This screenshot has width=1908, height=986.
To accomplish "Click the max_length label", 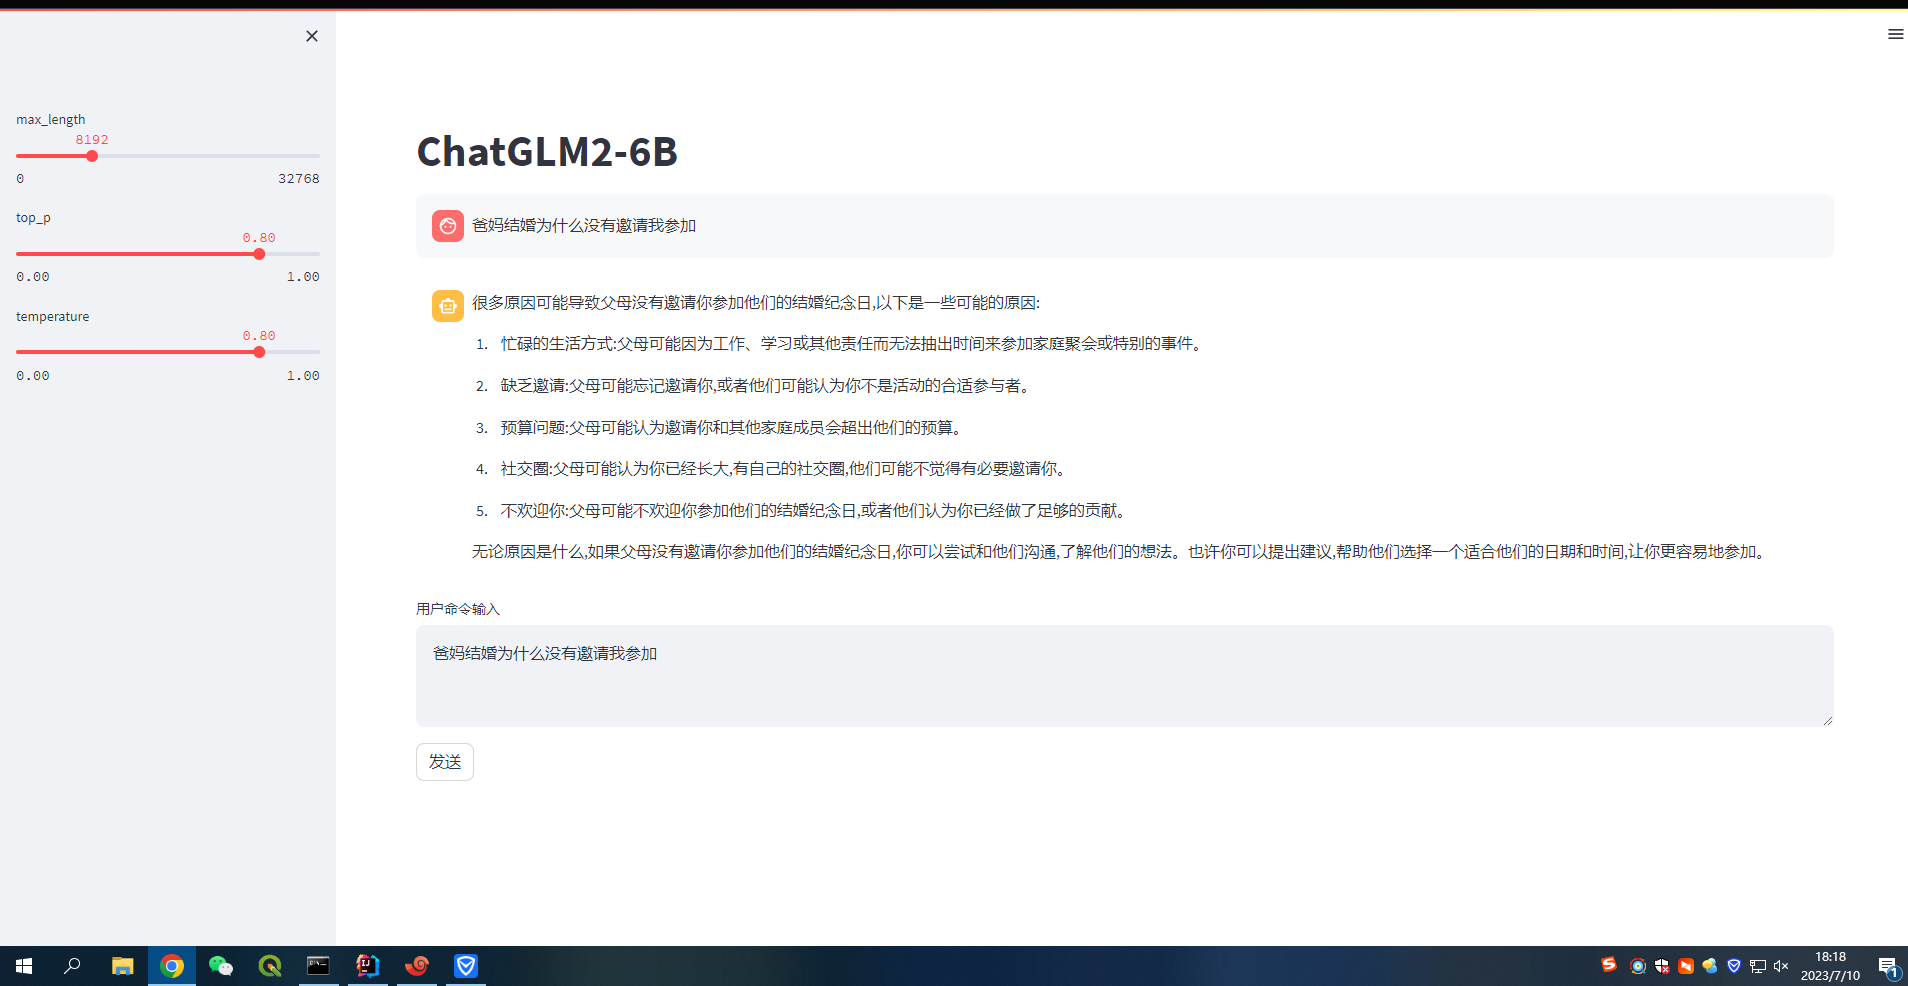I will point(51,119).
